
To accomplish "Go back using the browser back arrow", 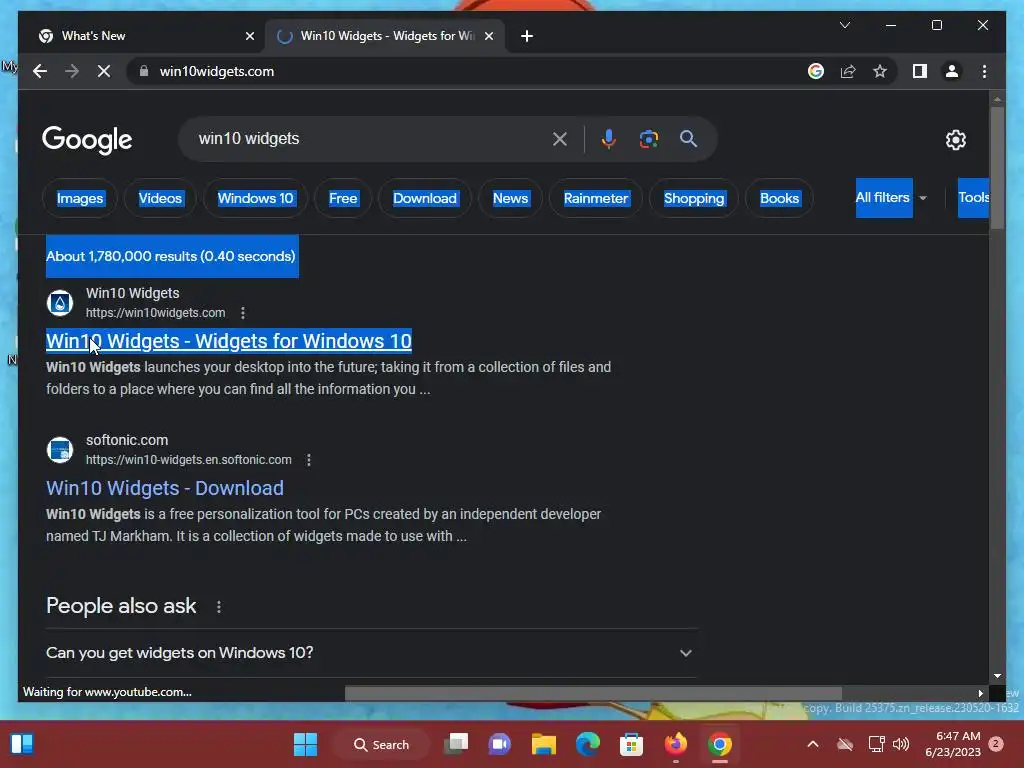I will [40, 71].
